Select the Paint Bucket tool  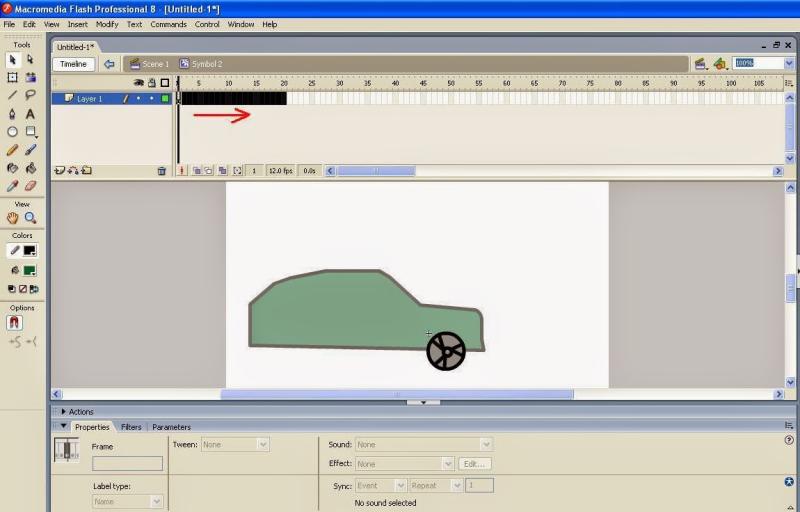[31, 168]
